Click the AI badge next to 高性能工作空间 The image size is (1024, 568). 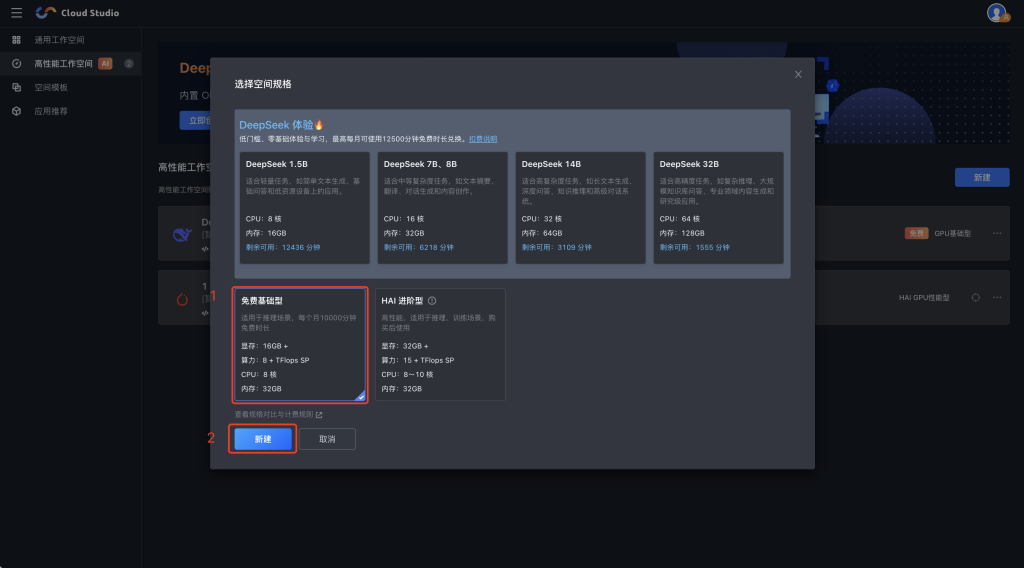click(105, 63)
